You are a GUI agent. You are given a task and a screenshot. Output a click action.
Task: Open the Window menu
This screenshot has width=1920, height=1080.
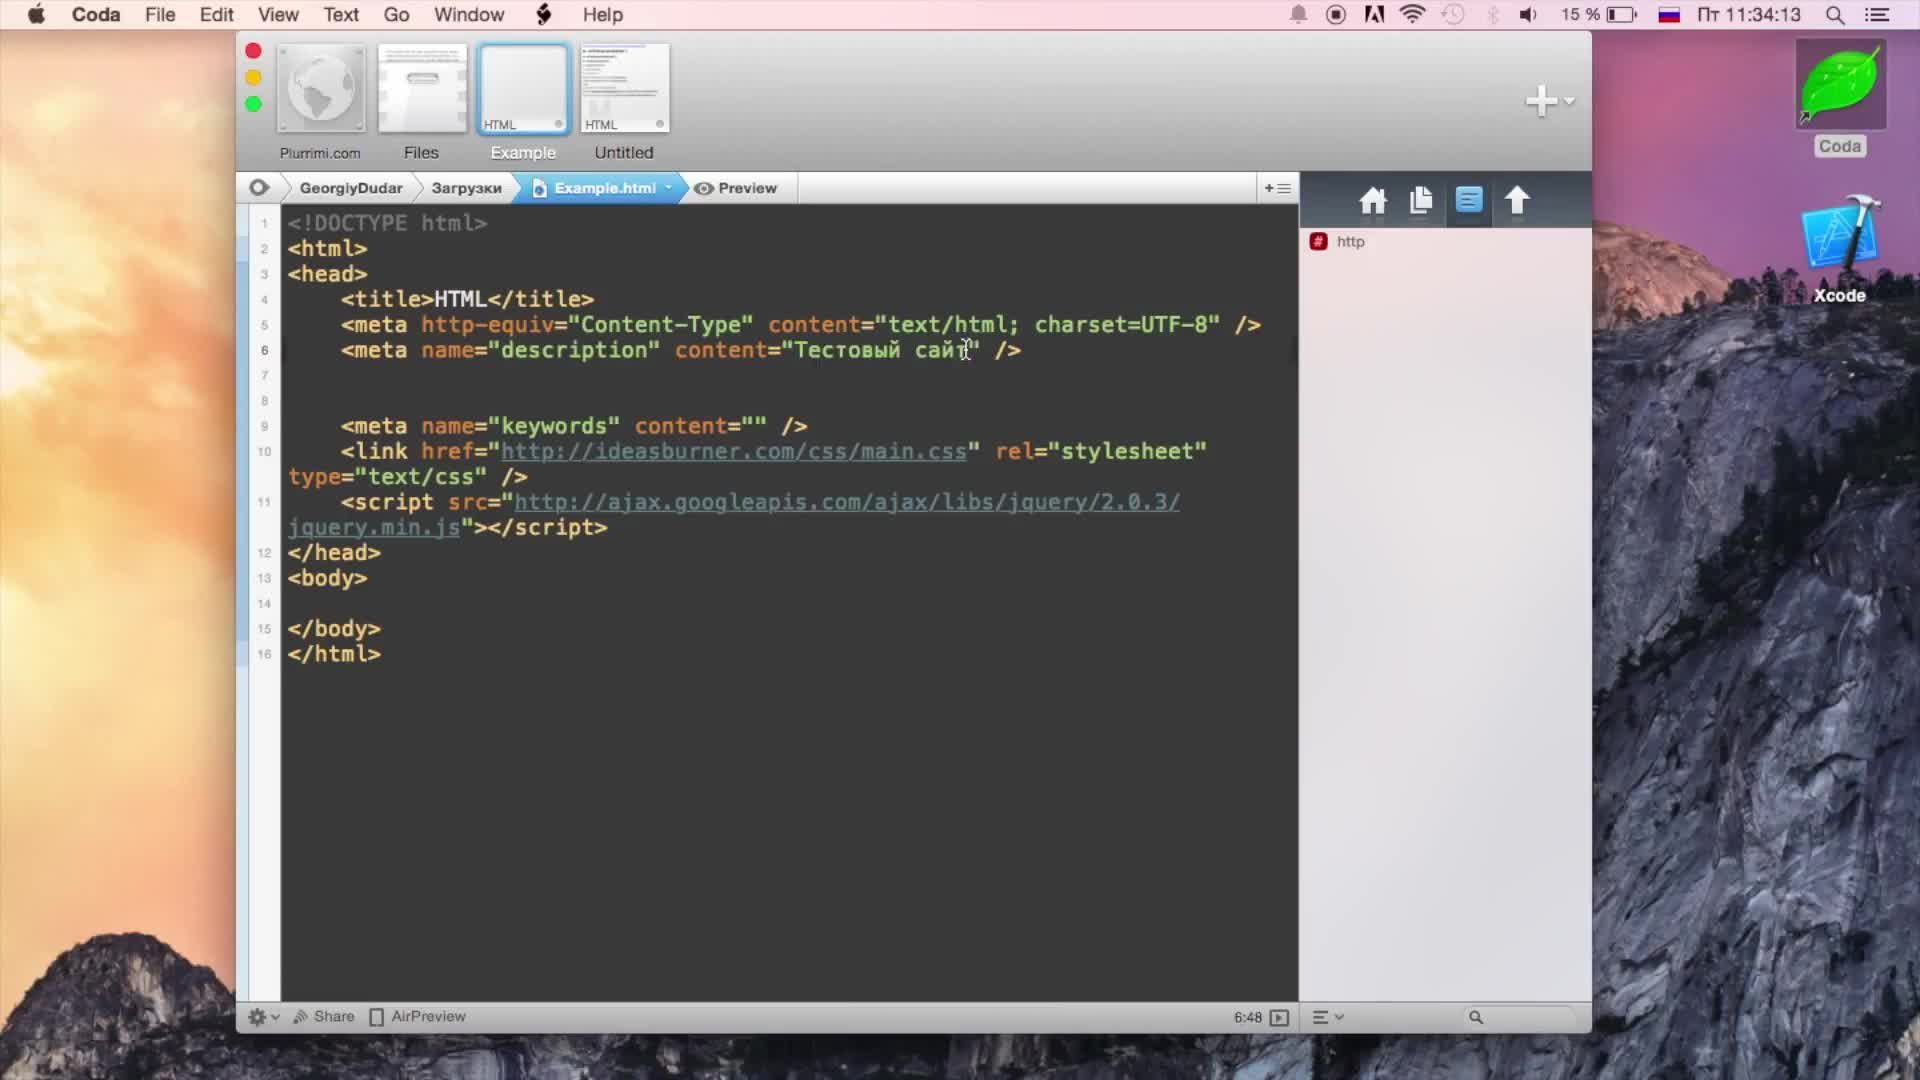coord(469,15)
